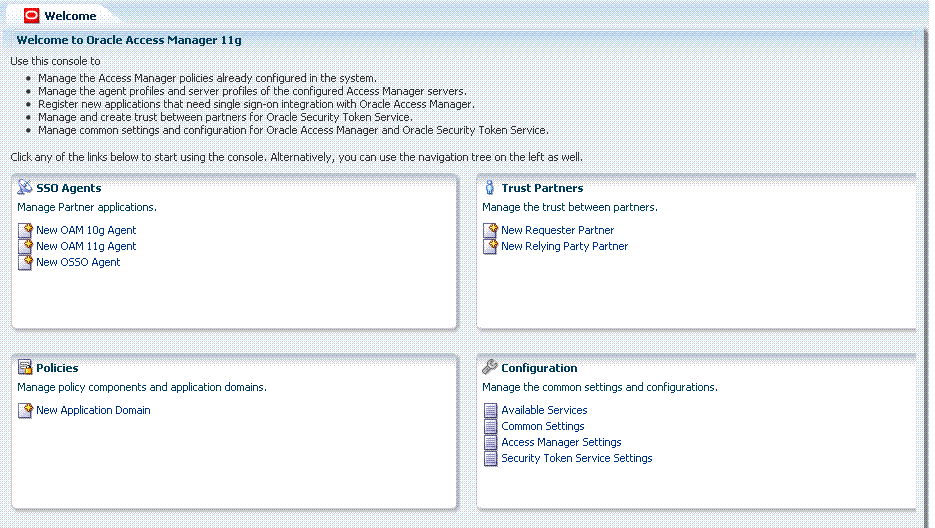
Task: Click 'Manage the trust between partners.' text
Action: [x=570, y=207]
